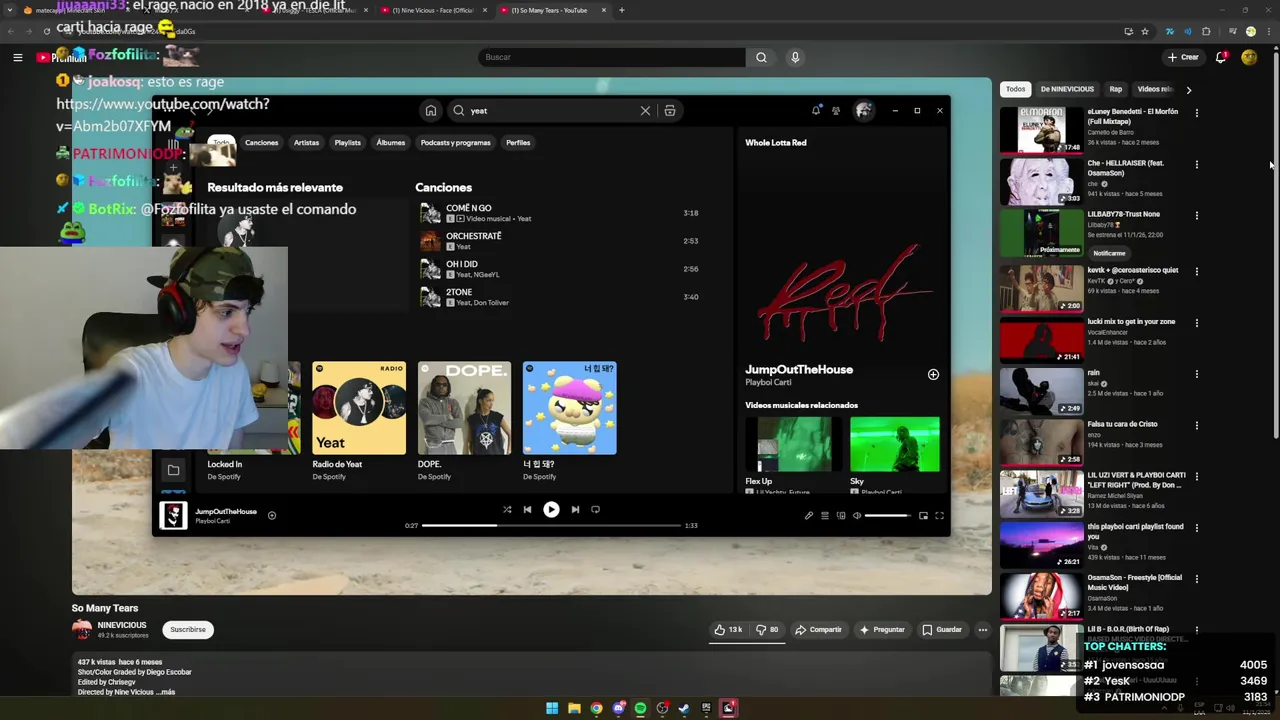Add JumpOutTheHouse to liked from player bar
The width and height of the screenshot is (1280, 720).
[271, 516]
